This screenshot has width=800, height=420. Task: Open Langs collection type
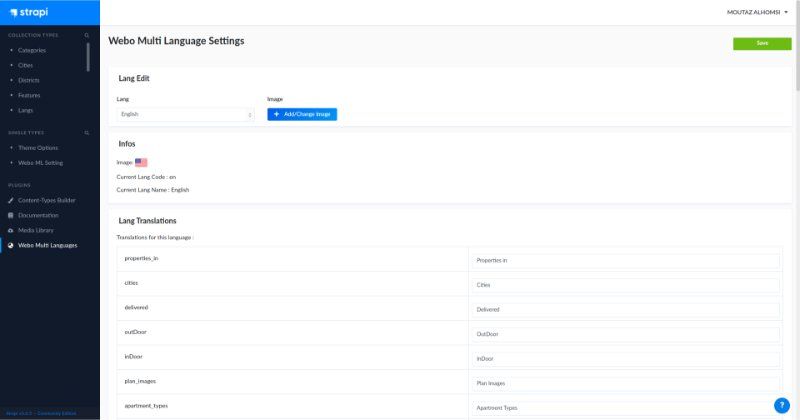pyautogui.click(x=26, y=110)
